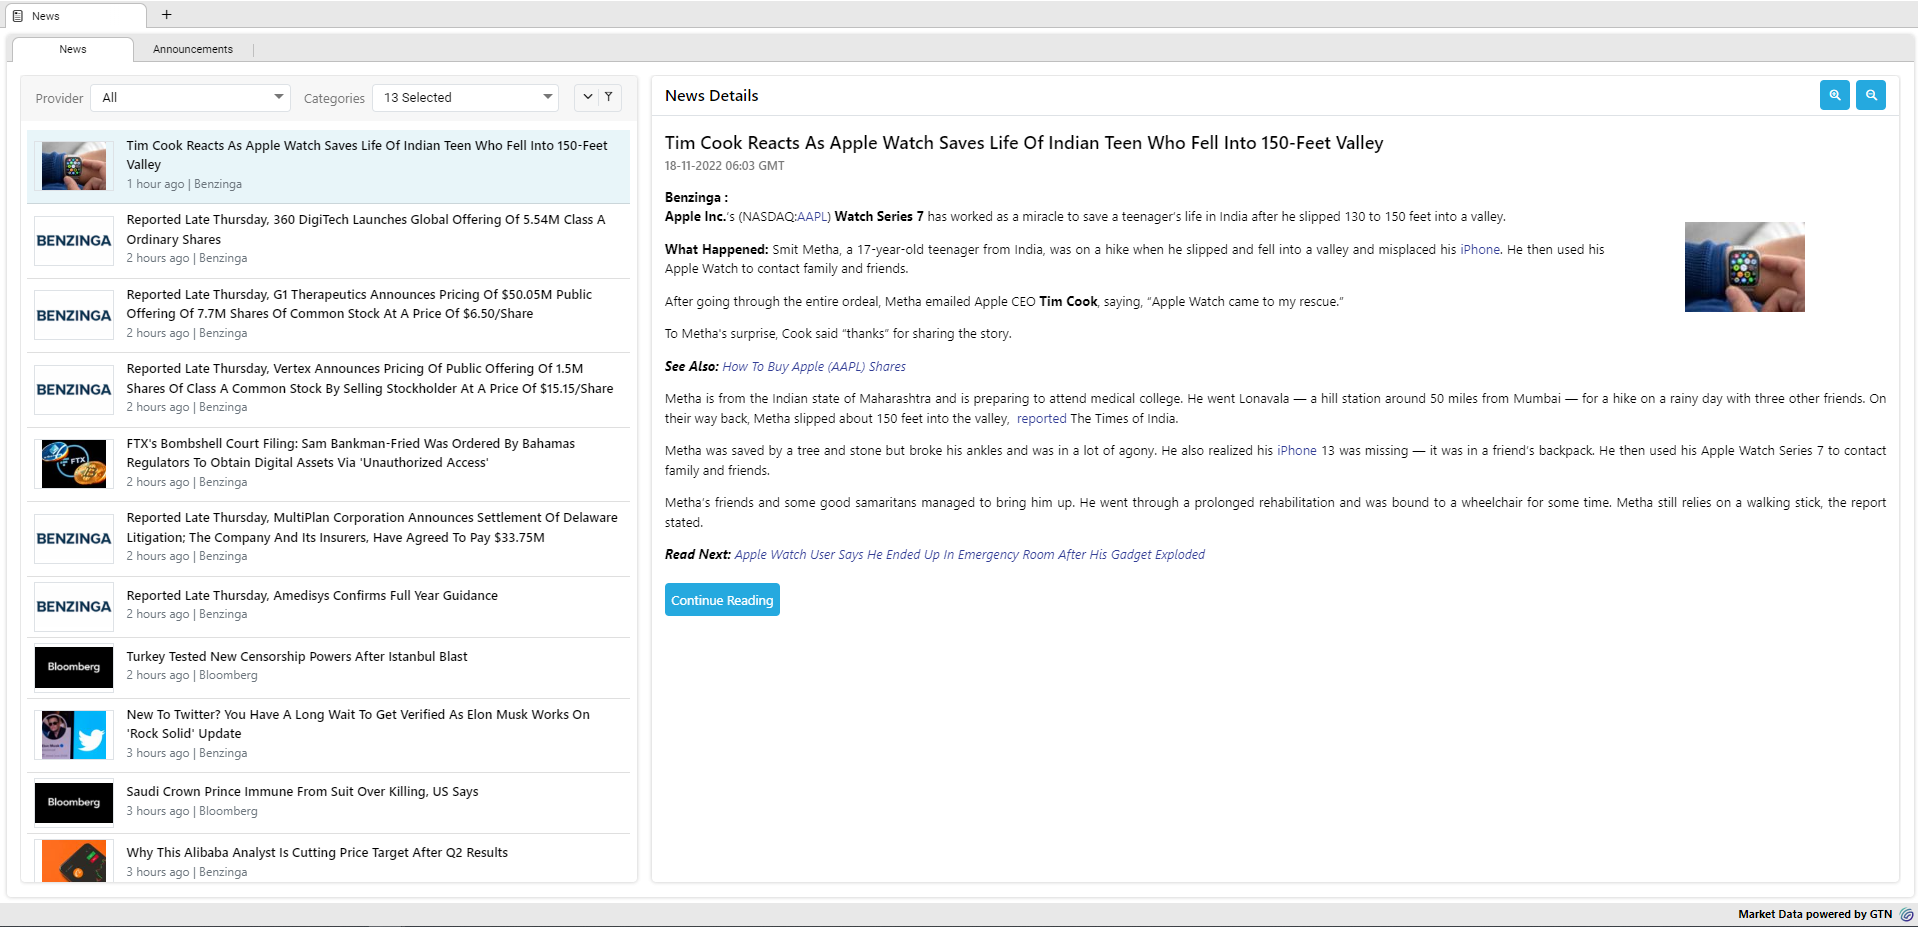Click the Bloomberg logo beside the Turkey item
The width and height of the screenshot is (1918, 927).
[74, 667]
